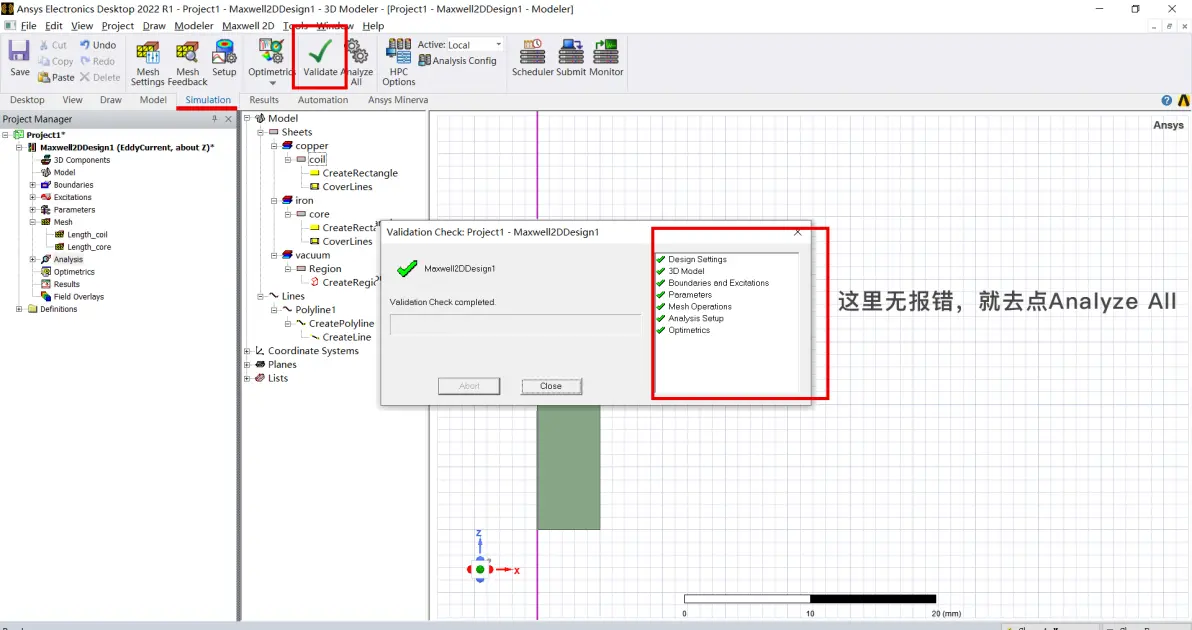Viewport: 1192px width, 630px height.
Task: Open HPC Options
Action: (398, 62)
